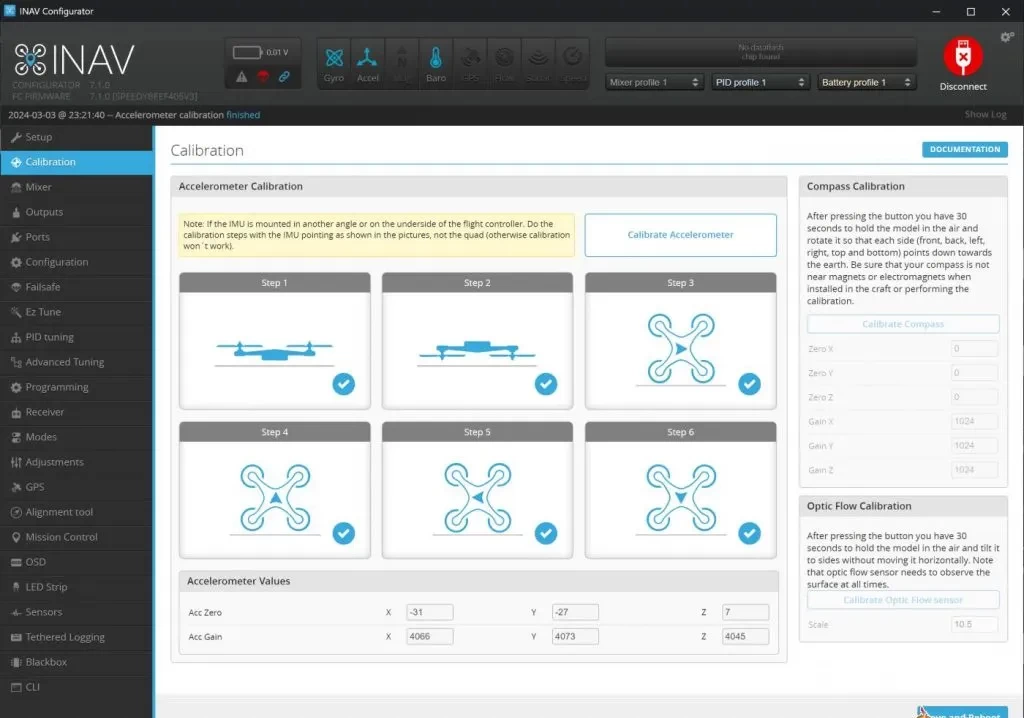
Task: Open the OSD tab
Action: pos(76,562)
